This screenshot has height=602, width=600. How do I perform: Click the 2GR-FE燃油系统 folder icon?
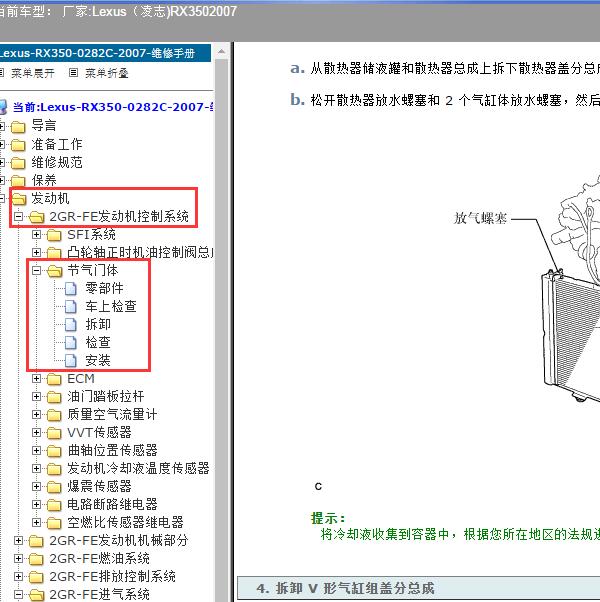(x=36, y=559)
